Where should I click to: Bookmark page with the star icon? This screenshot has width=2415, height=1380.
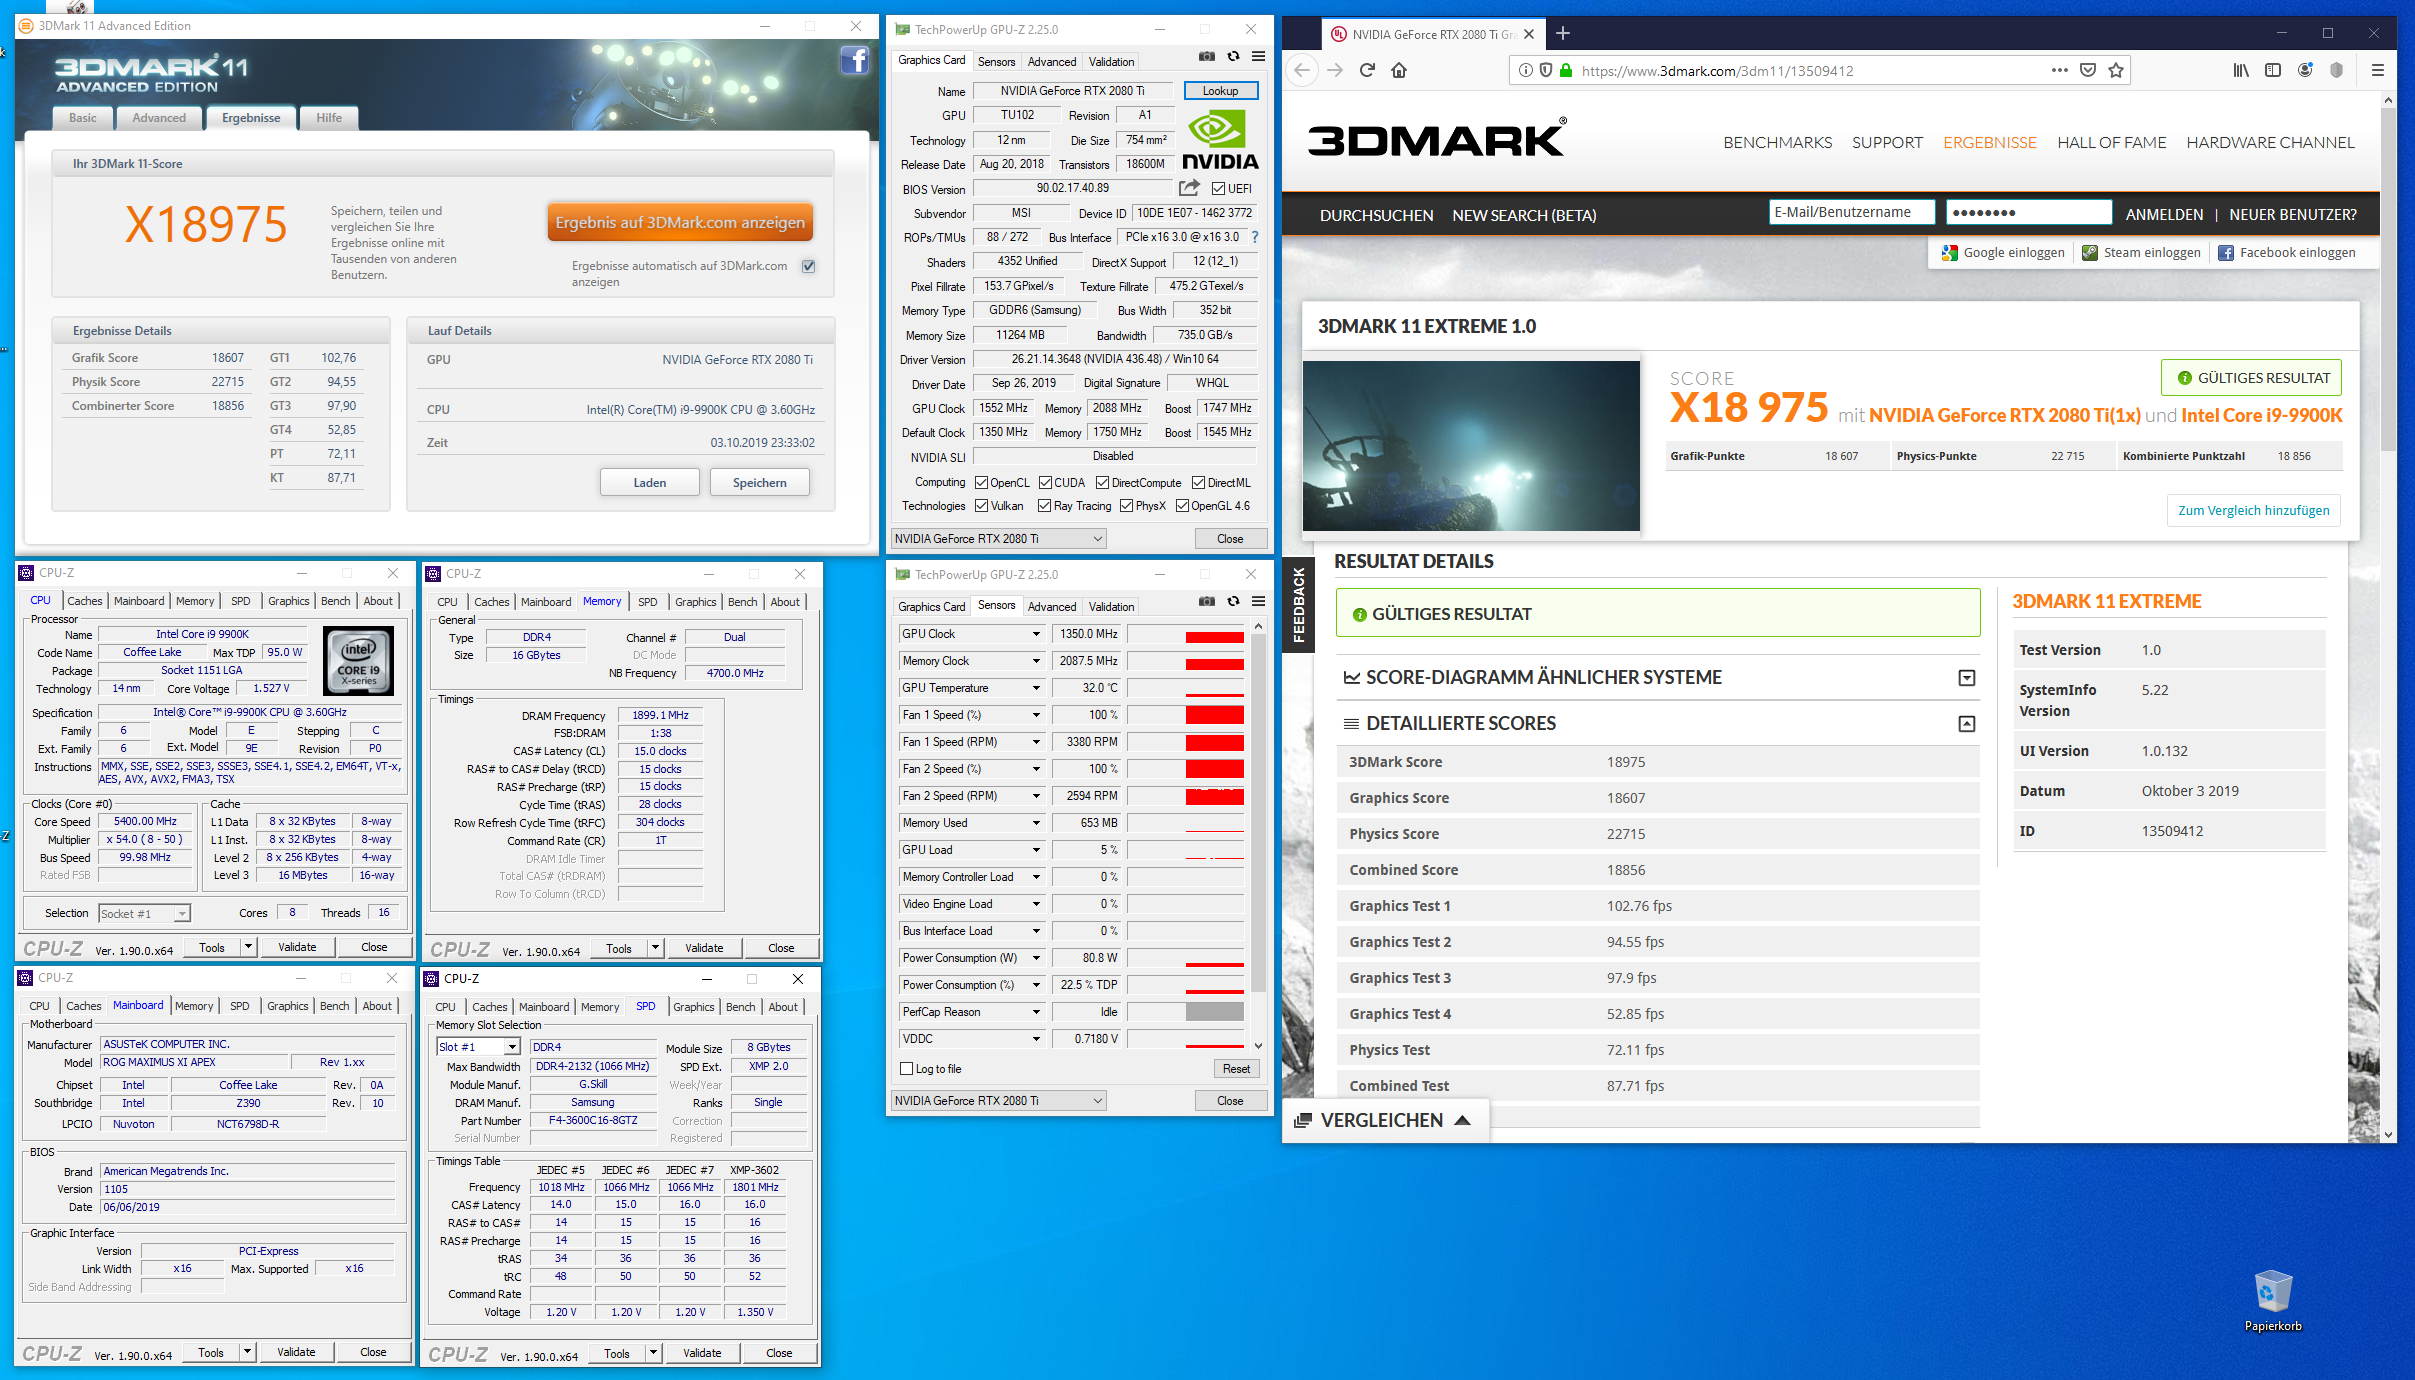(x=2116, y=70)
